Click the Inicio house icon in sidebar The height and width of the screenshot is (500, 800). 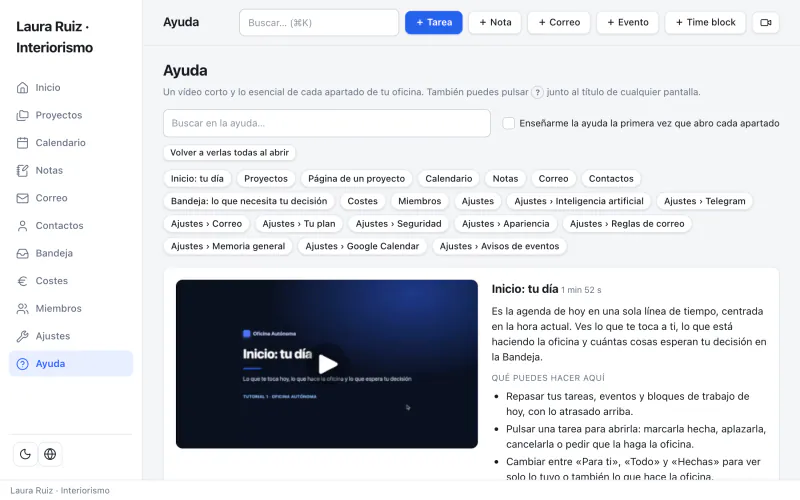22,88
